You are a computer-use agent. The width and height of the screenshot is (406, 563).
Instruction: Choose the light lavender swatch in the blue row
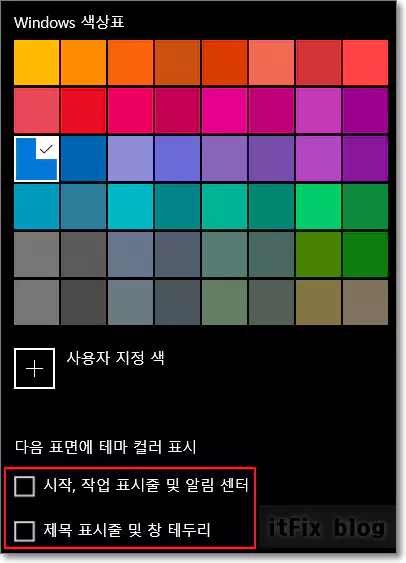pos(130,158)
